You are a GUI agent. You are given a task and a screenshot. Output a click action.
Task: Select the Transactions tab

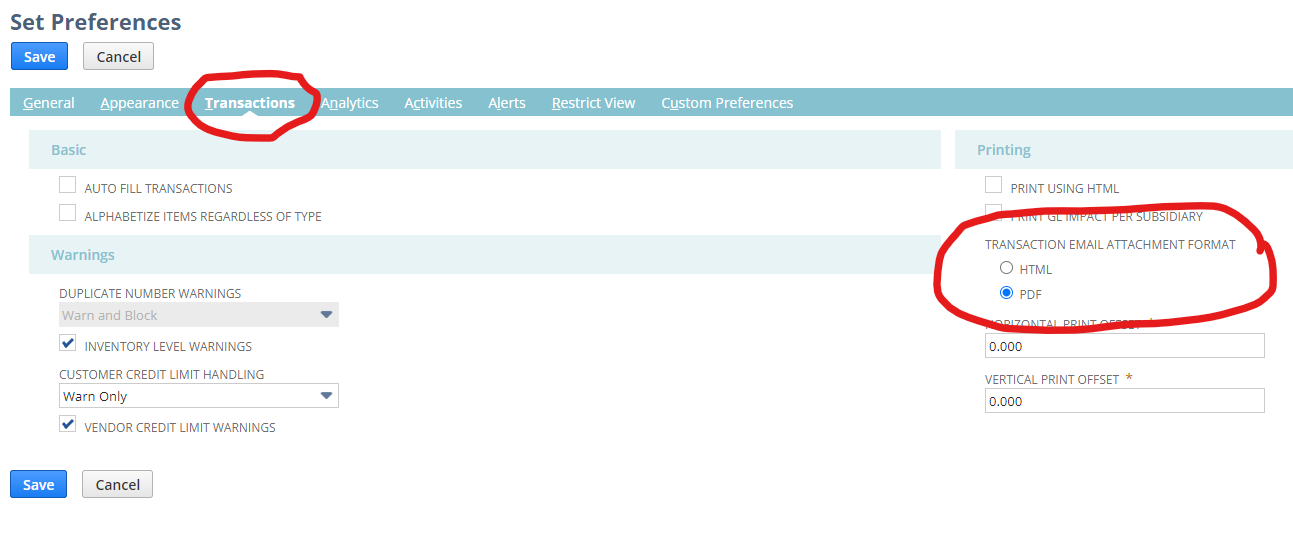tap(250, 103)
